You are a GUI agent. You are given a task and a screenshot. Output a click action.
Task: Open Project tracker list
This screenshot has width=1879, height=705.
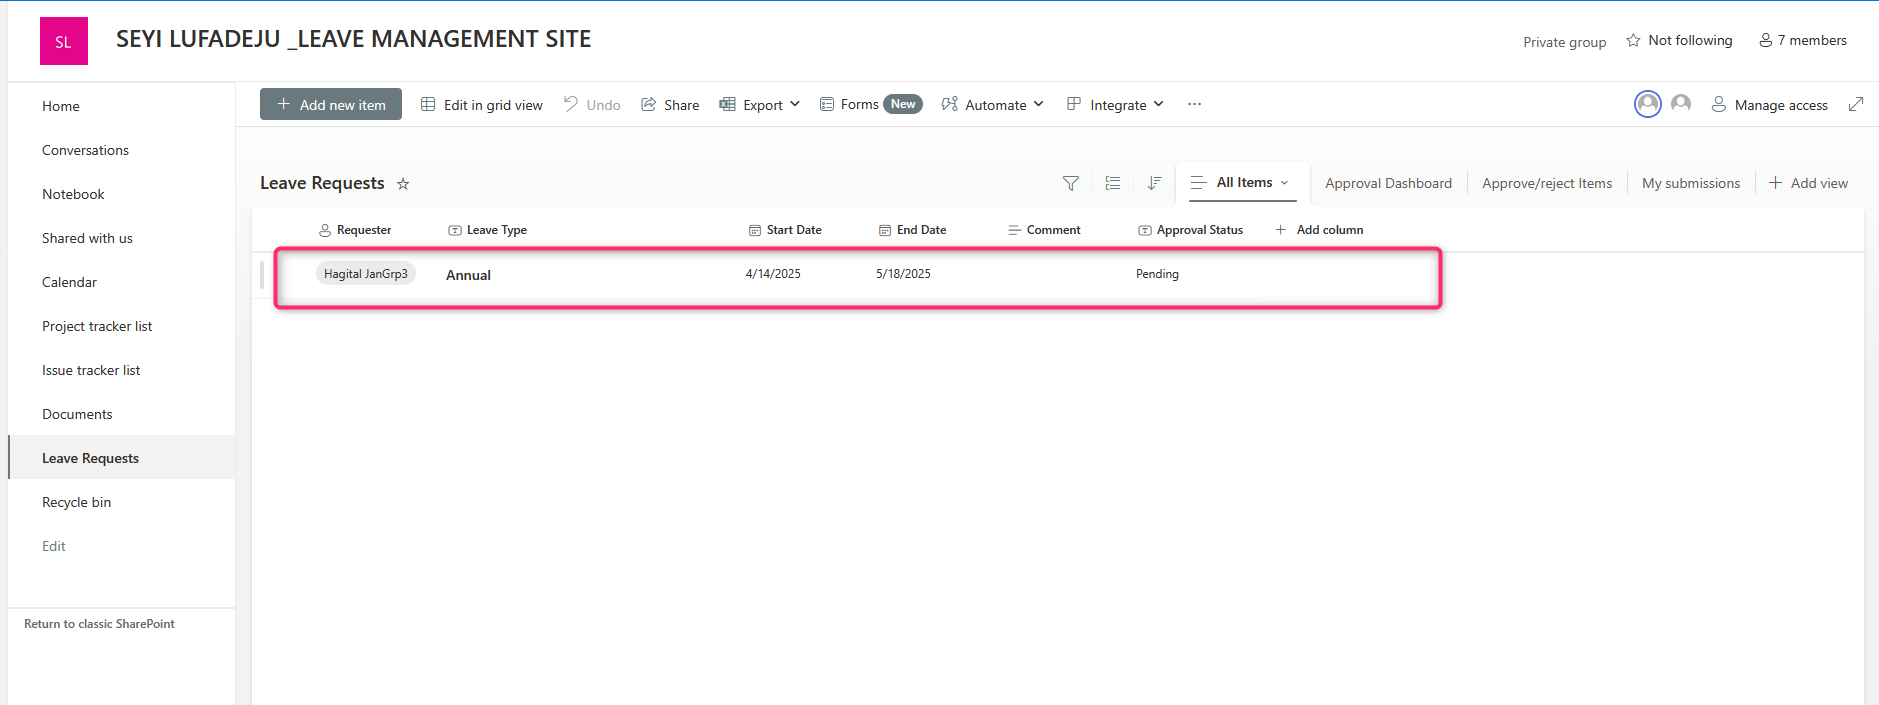(97, 326)
